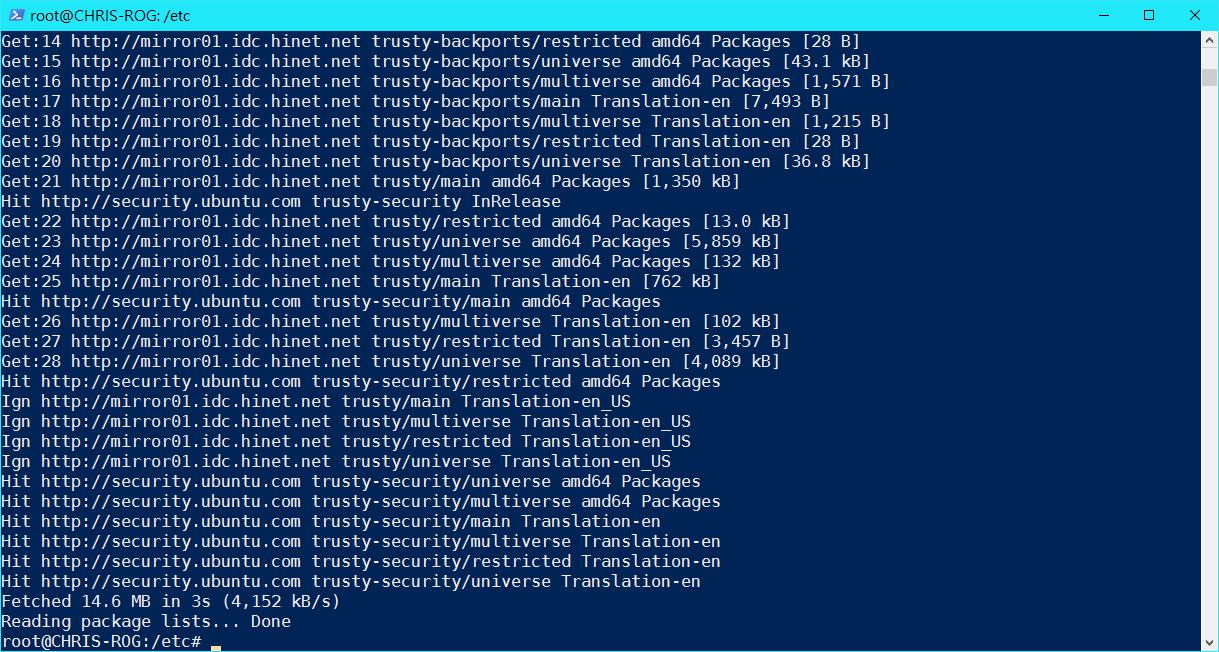Click the mirror01.idc.hinet.net URL on the Get:14 line

pos(216,41)
